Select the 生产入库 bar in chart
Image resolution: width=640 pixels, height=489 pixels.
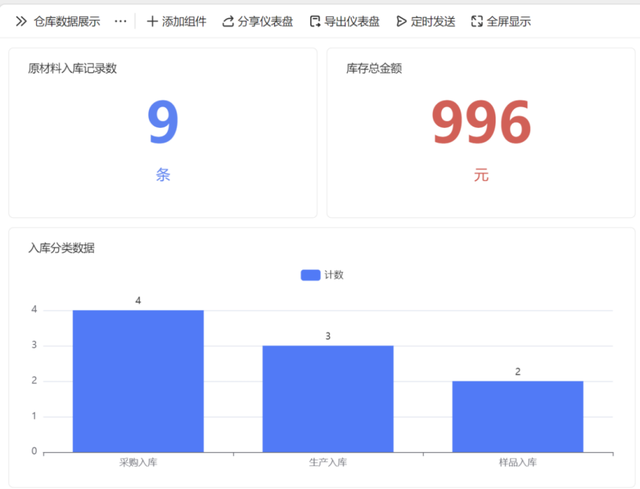[x=328, y=399]
